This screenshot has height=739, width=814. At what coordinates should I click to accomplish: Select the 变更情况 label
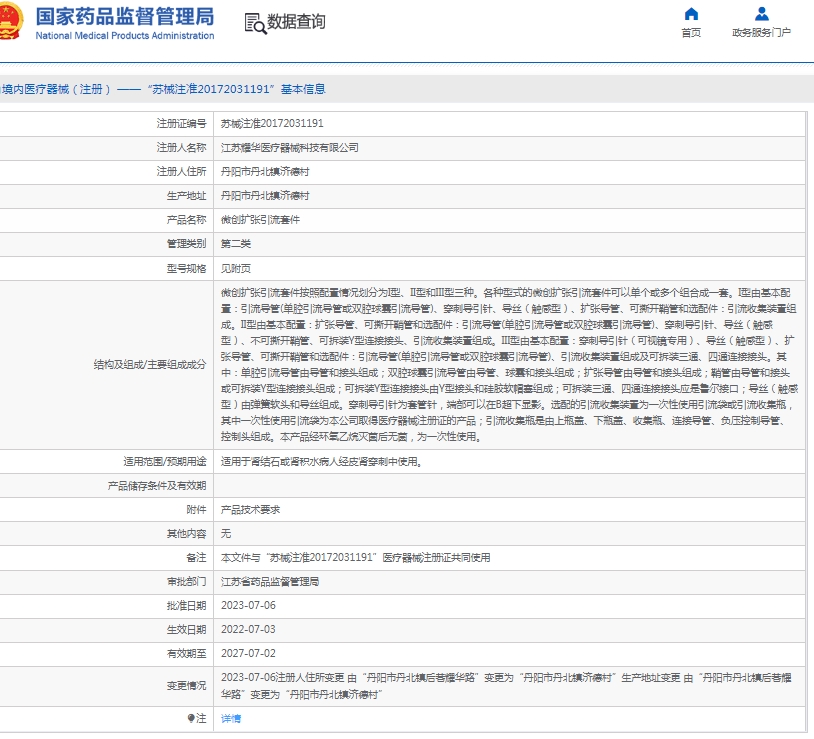[x=186, y=686]
